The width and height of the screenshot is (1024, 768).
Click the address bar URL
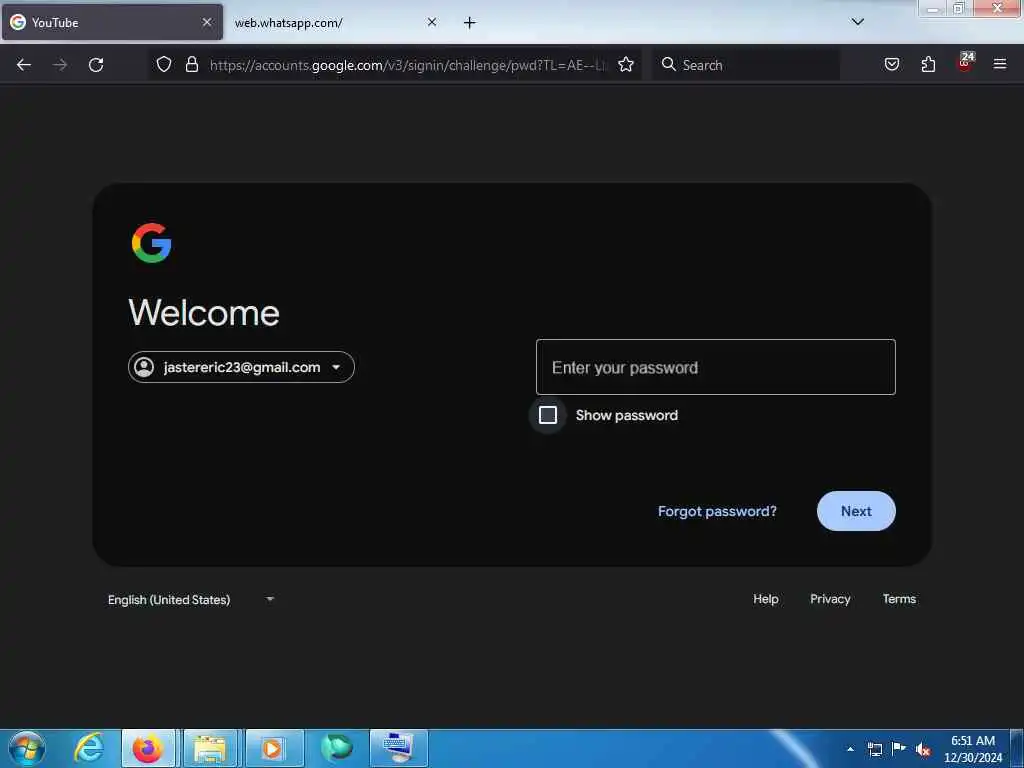408,65
